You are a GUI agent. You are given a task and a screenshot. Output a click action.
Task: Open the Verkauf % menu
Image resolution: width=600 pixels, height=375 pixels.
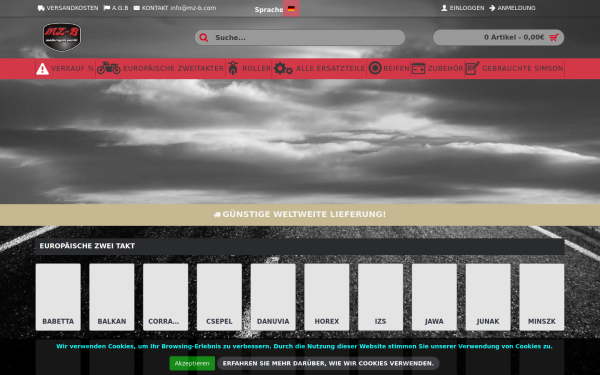point(65,68)
